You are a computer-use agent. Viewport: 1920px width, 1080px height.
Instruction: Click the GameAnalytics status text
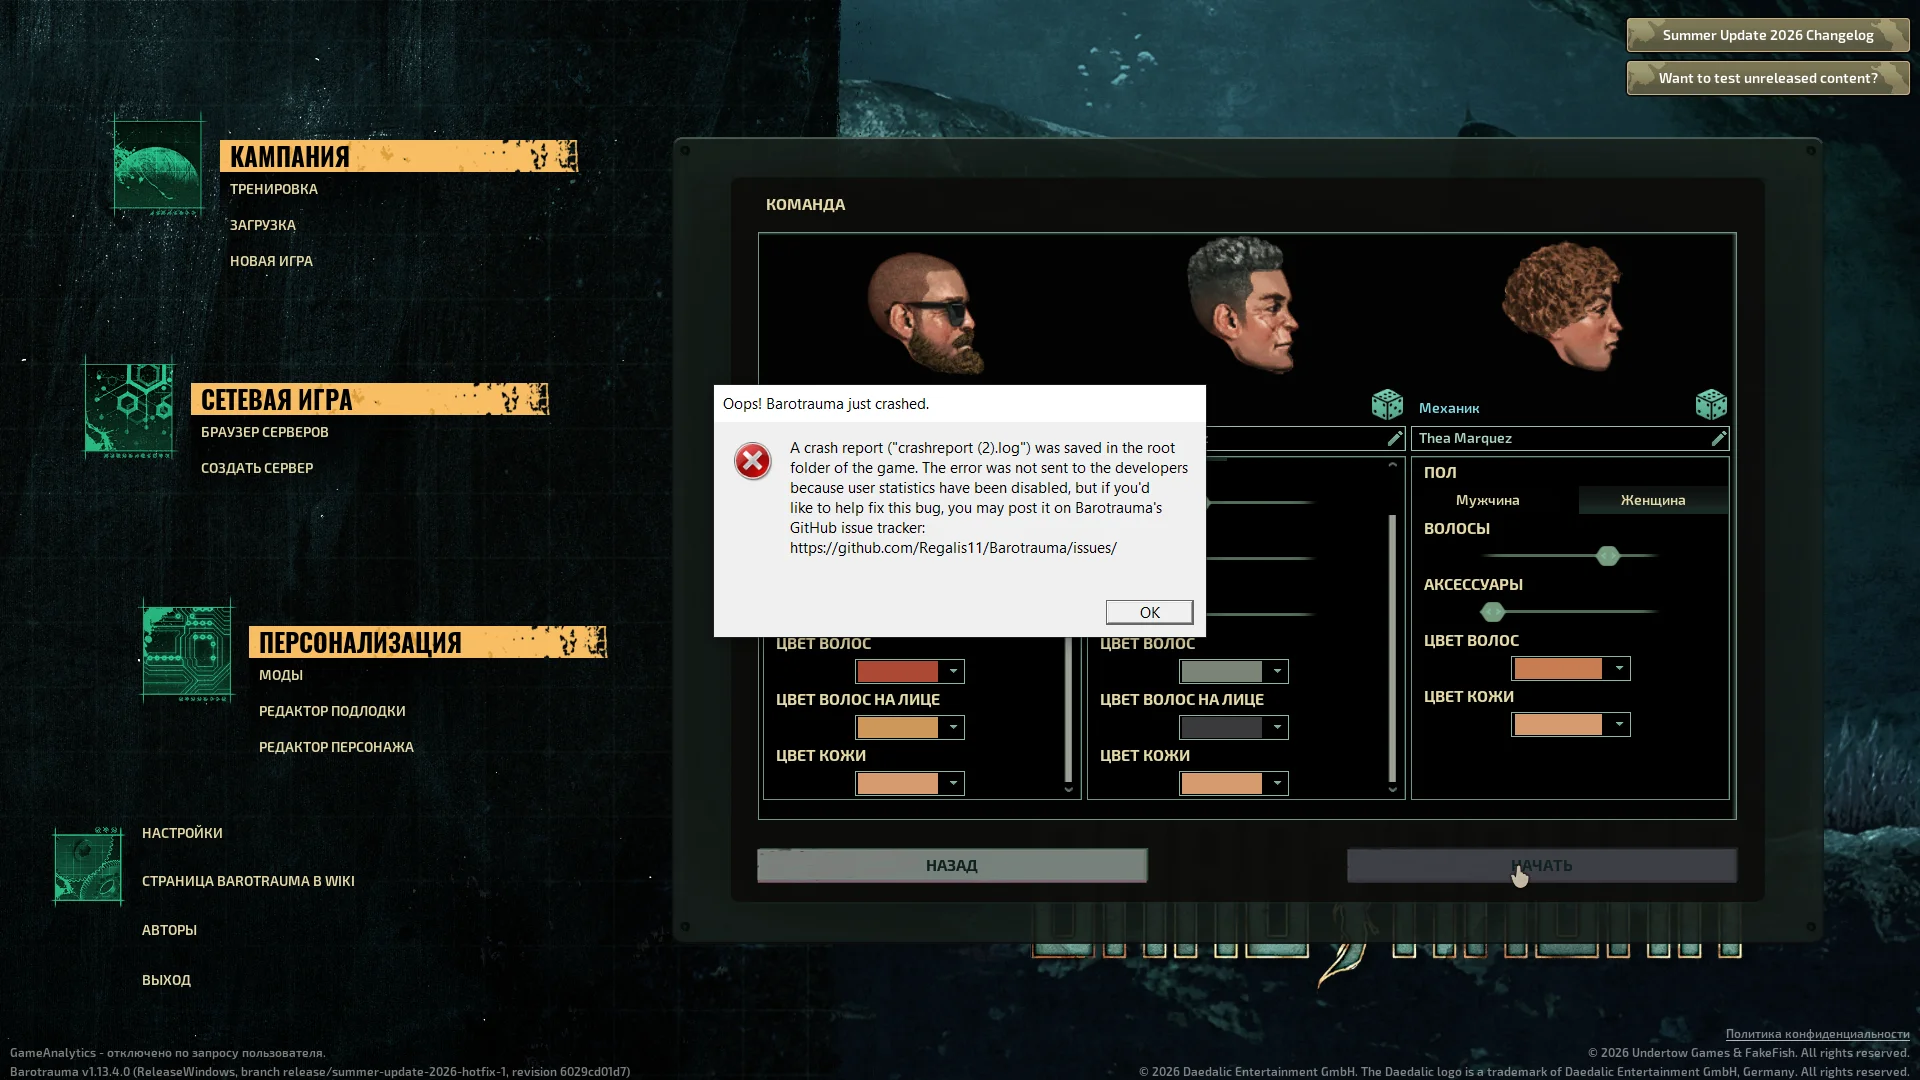[x=168, y=1053]
